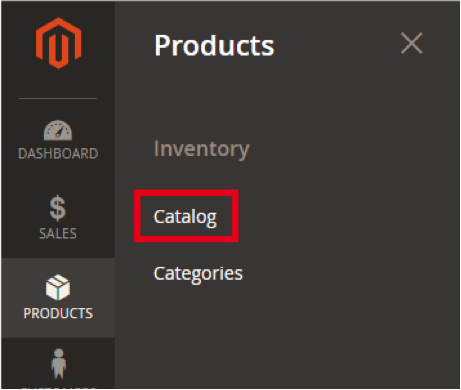Click the Products box icon in sidebar
This screenshot has width=461, height=390.
[x=58, y=287]
